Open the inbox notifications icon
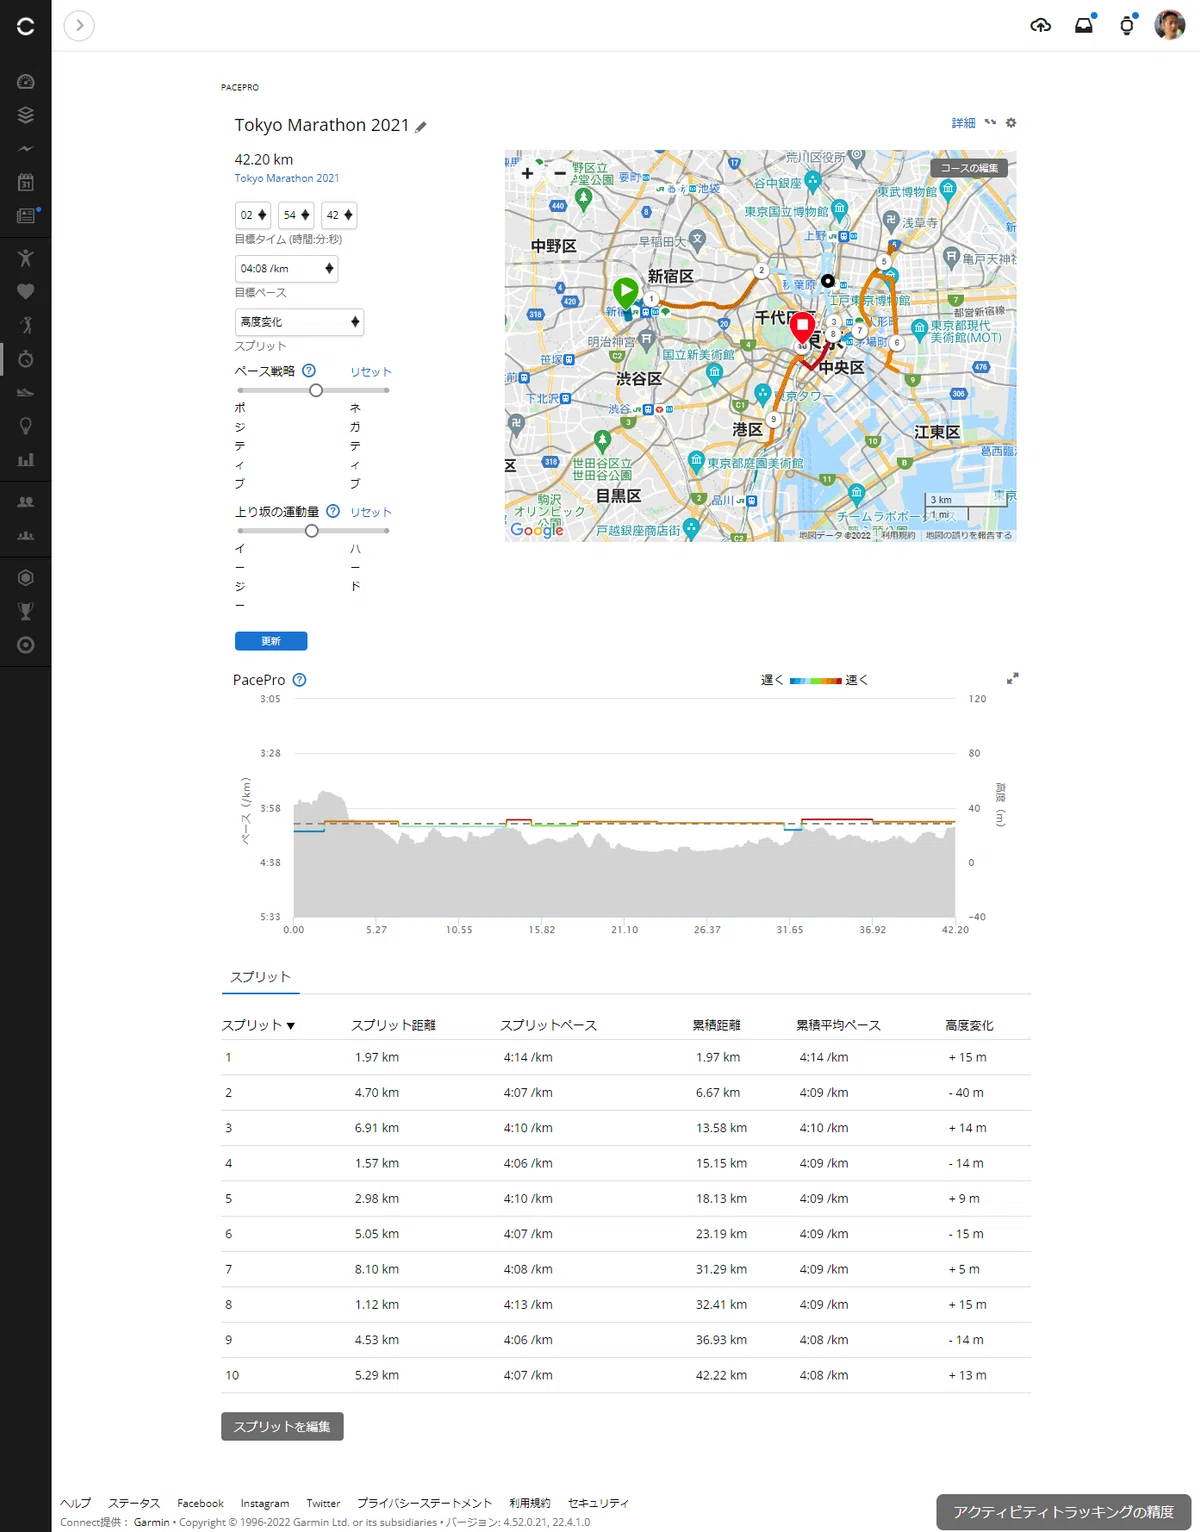 click(x=1084, y=26)
